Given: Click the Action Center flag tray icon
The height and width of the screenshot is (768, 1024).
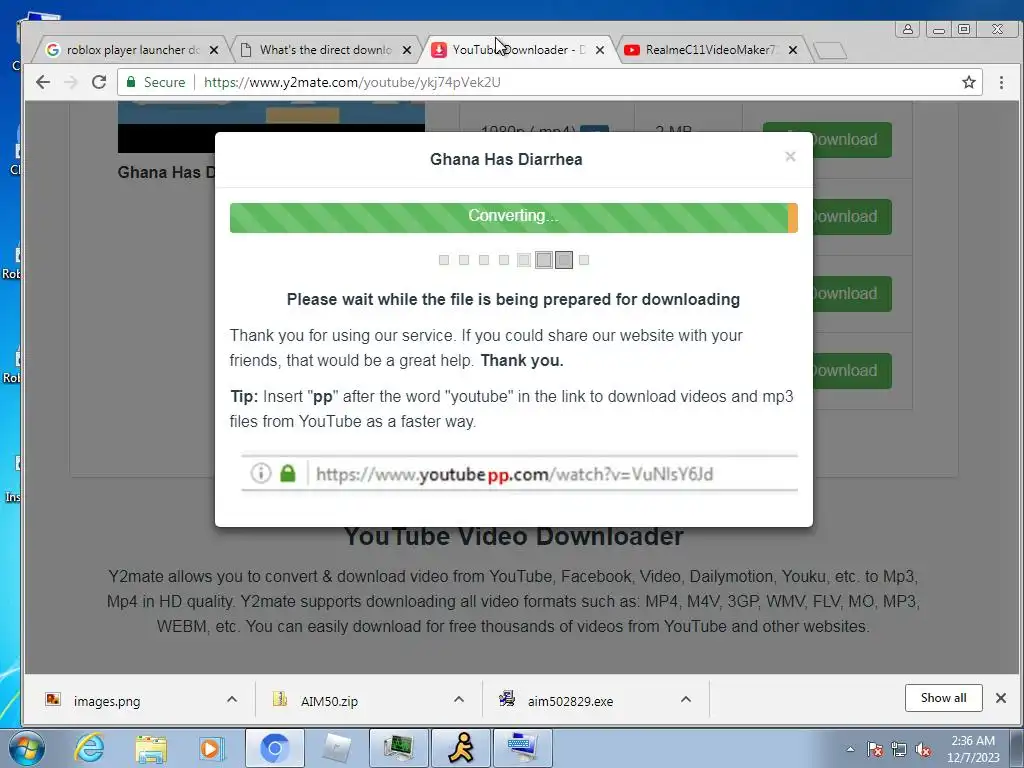Looking at the screenshot, I should pyautogui.click(x=875, y=749).
